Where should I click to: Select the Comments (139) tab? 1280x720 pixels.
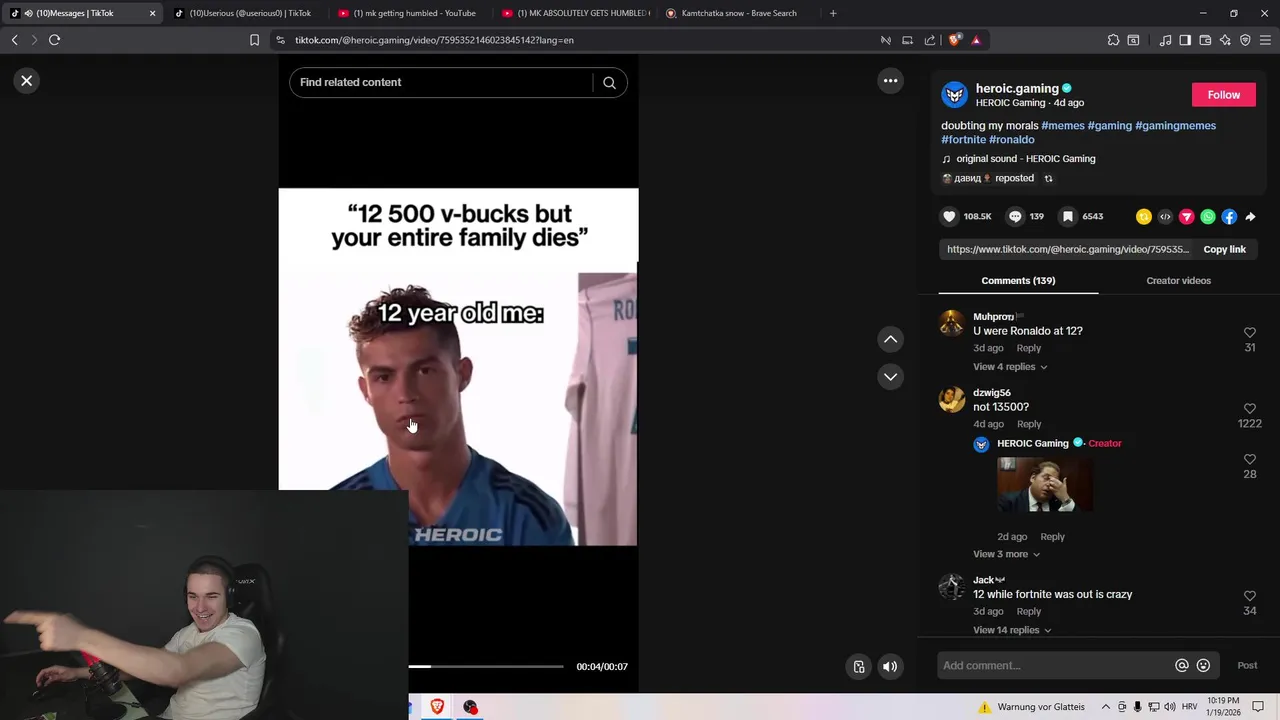coord(1018,281)
